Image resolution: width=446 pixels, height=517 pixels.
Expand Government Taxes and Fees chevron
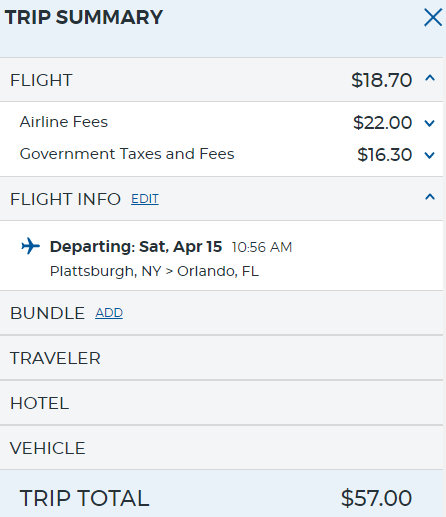(430, 155)
